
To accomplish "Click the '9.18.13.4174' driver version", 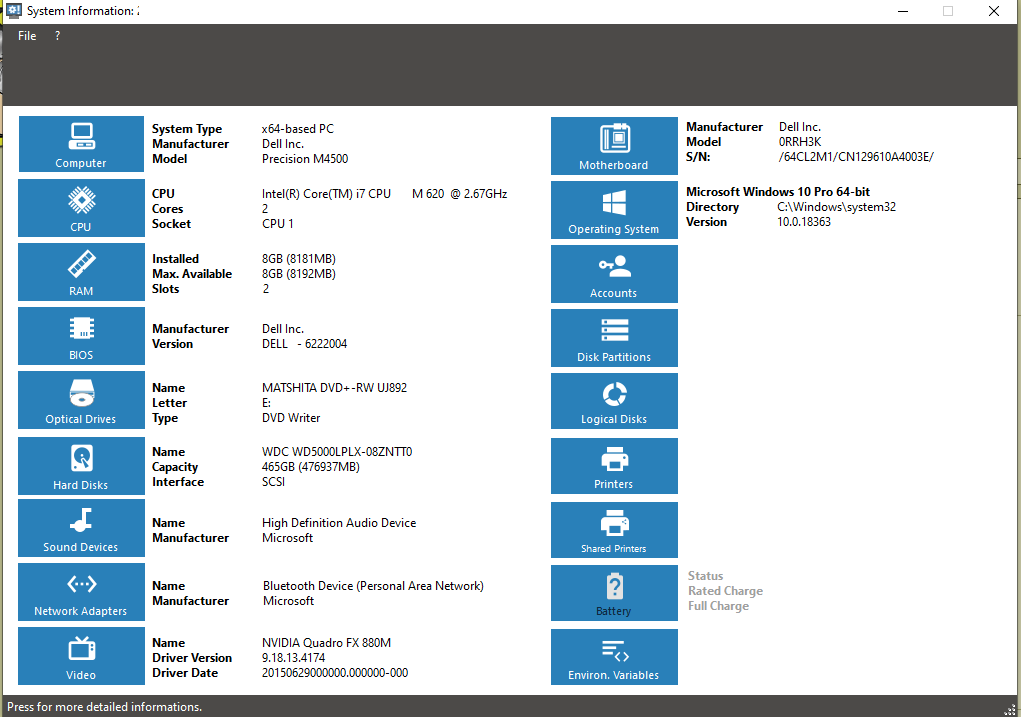I will [293, 658].
